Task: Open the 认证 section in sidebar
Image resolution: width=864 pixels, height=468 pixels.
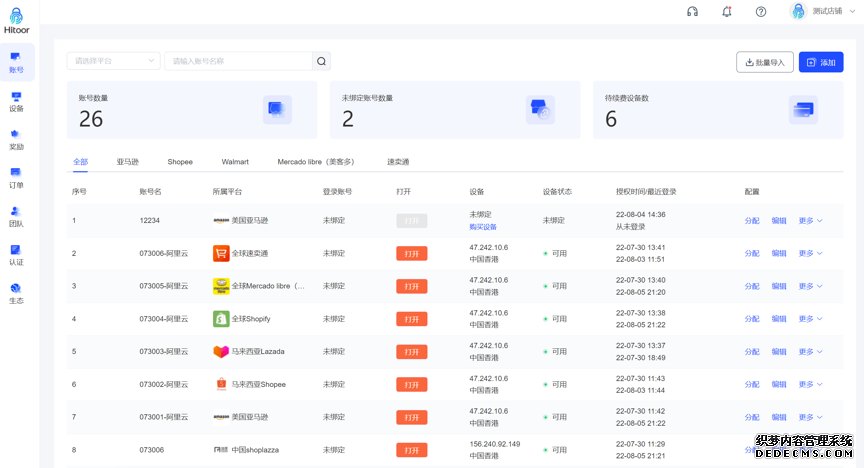Action: [x=16, y=255]
